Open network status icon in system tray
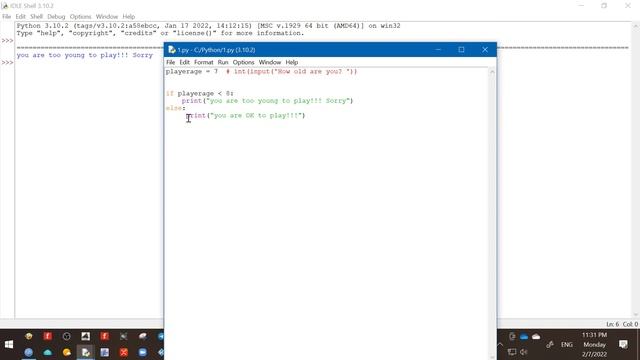The image size is (640, 360). pos(512,352)
